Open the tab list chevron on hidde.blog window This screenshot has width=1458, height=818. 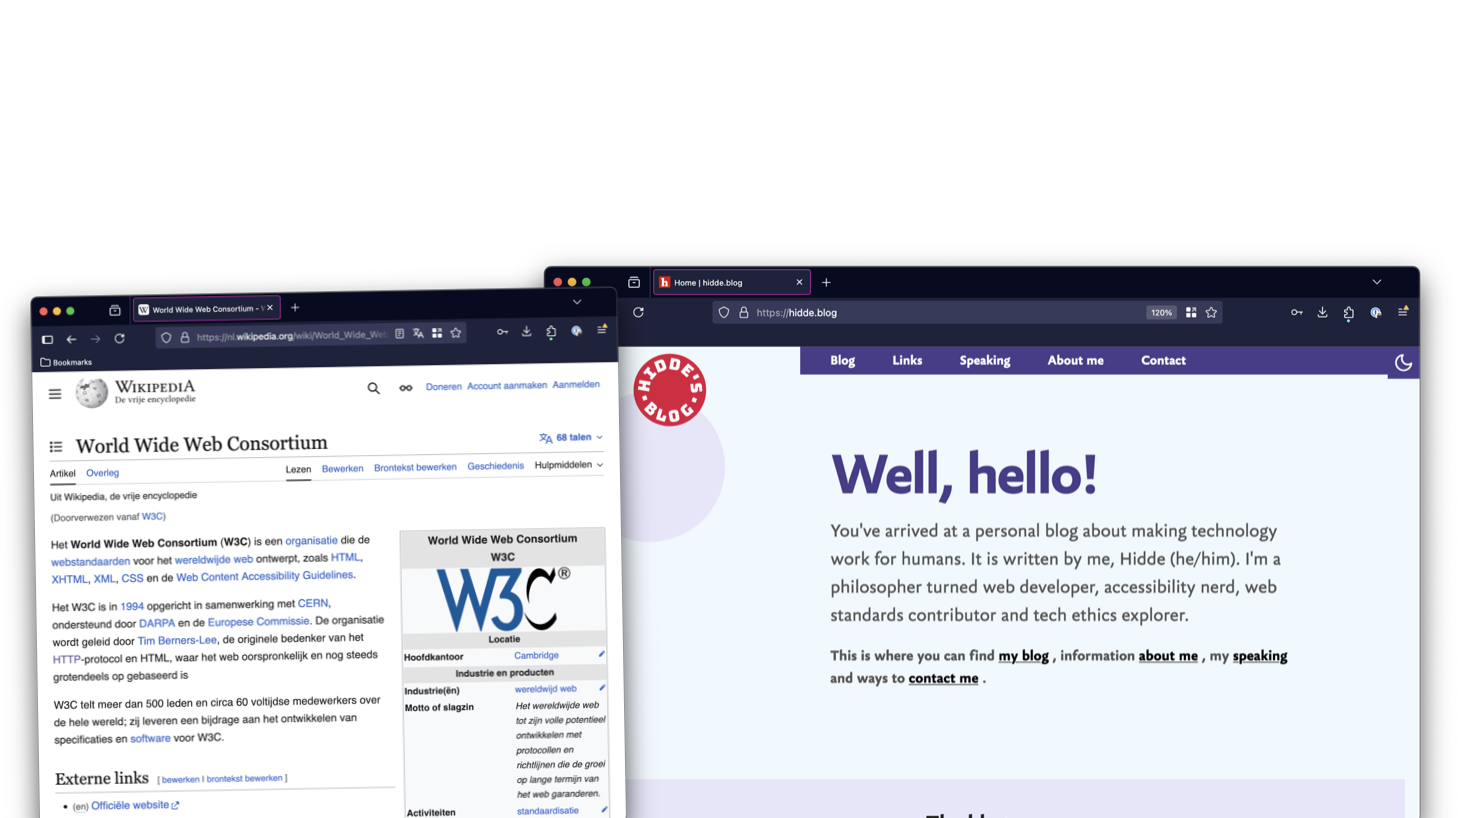(1379, 283)
